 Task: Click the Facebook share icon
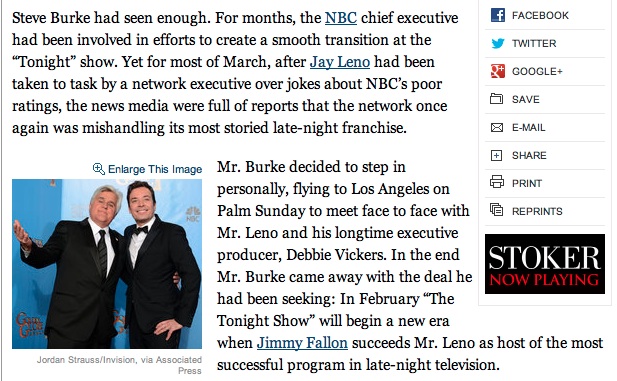click(x=498, y=15)
